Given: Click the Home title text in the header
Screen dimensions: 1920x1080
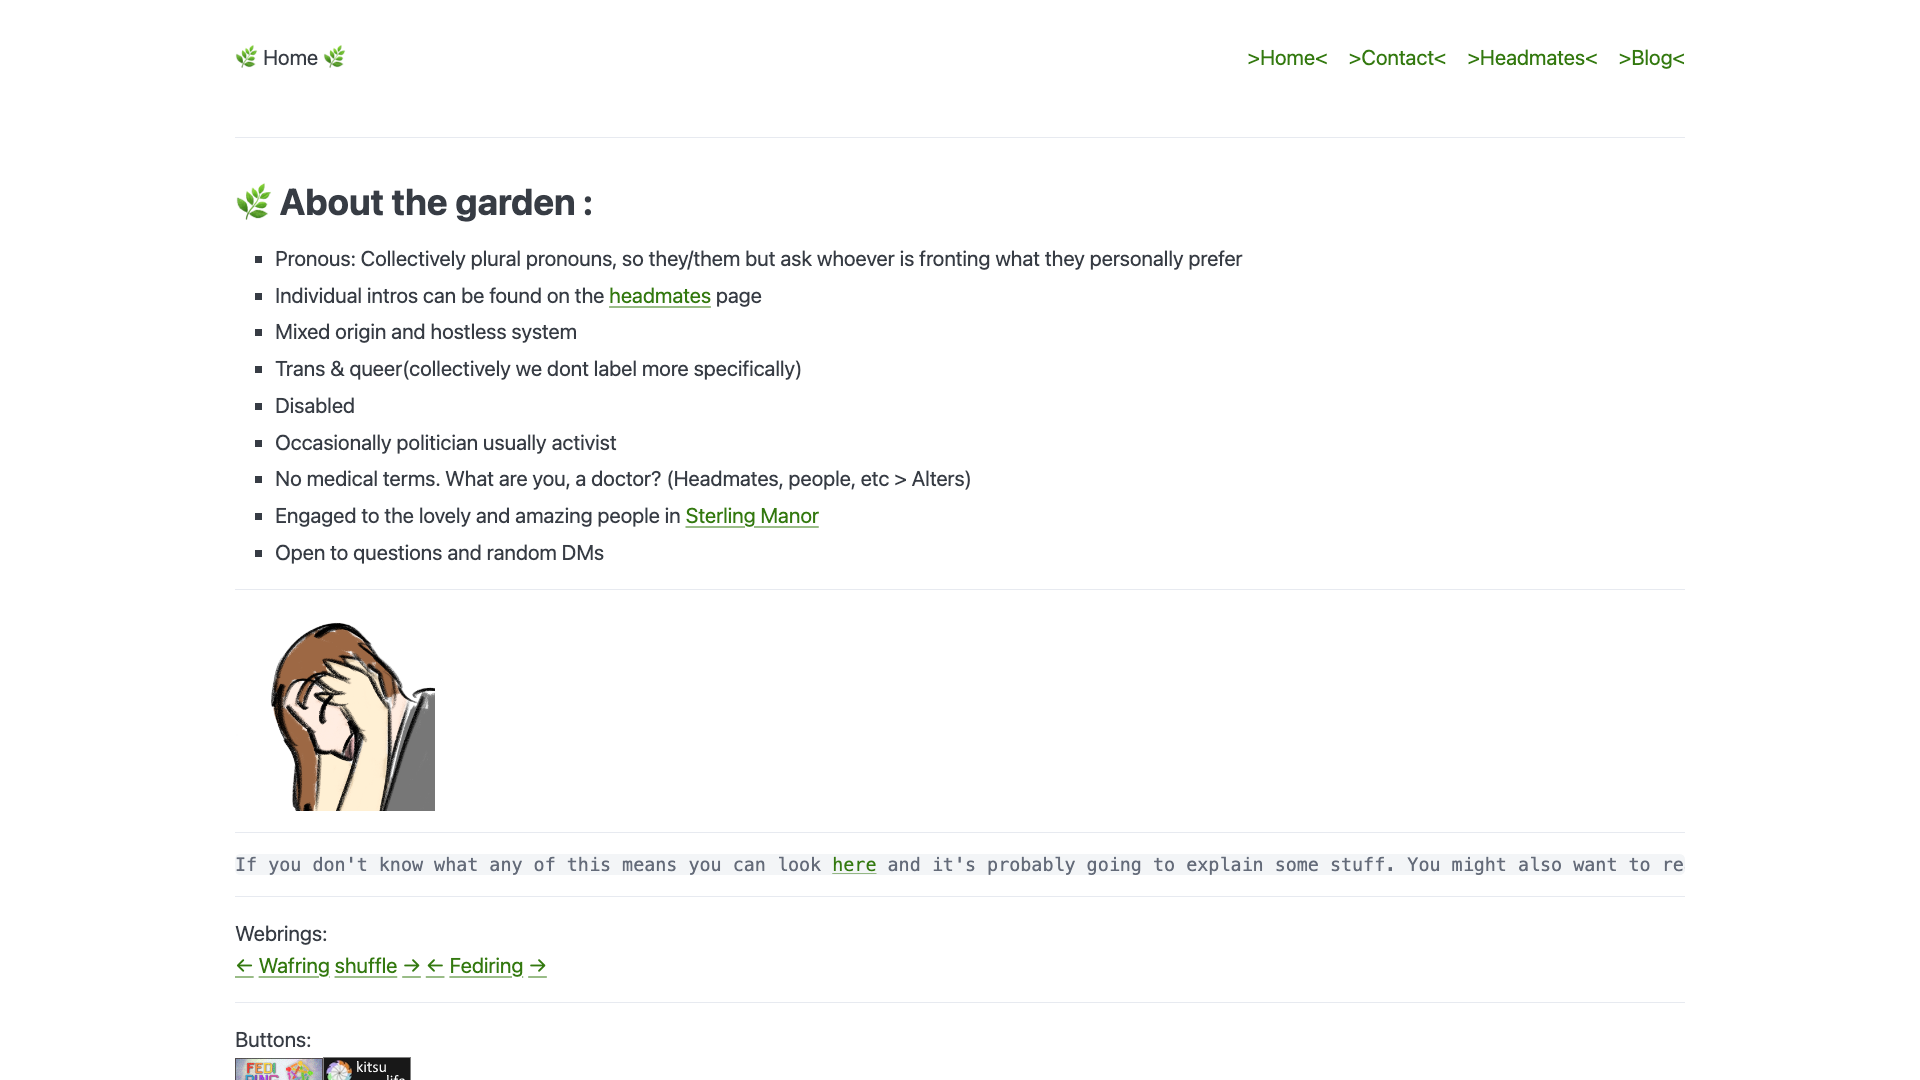Looking at the screenshot, I should (290, 57).
